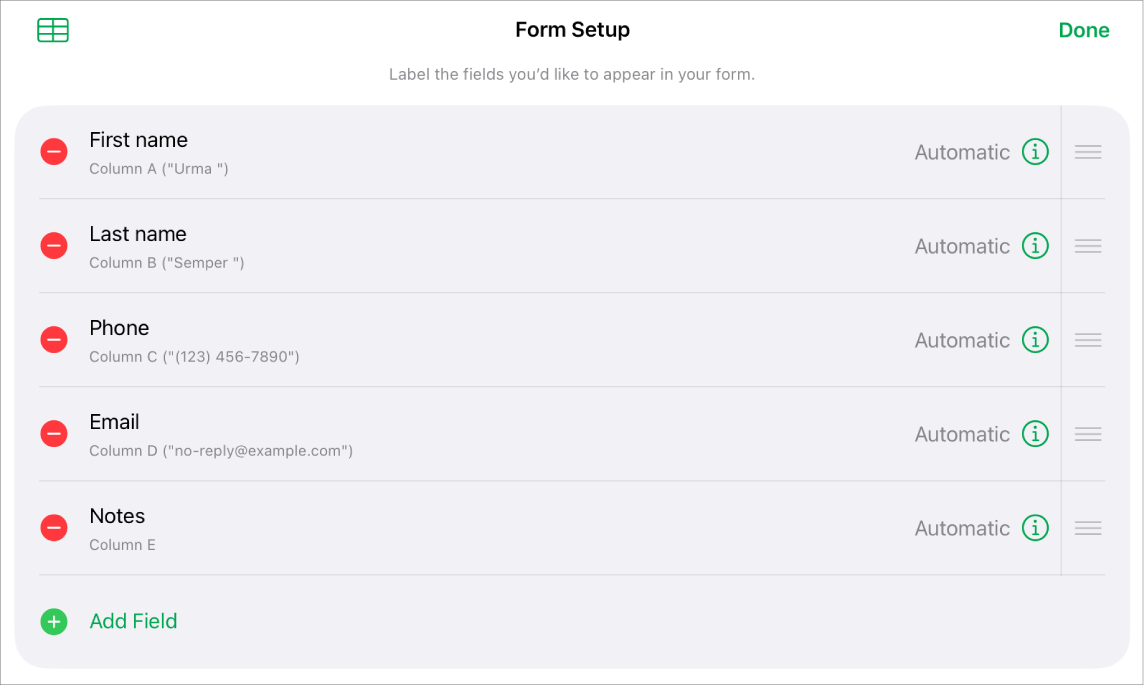The image size is (1146, 686).
Task: Click the info icon next to Last name
Action: (1036, 245)
